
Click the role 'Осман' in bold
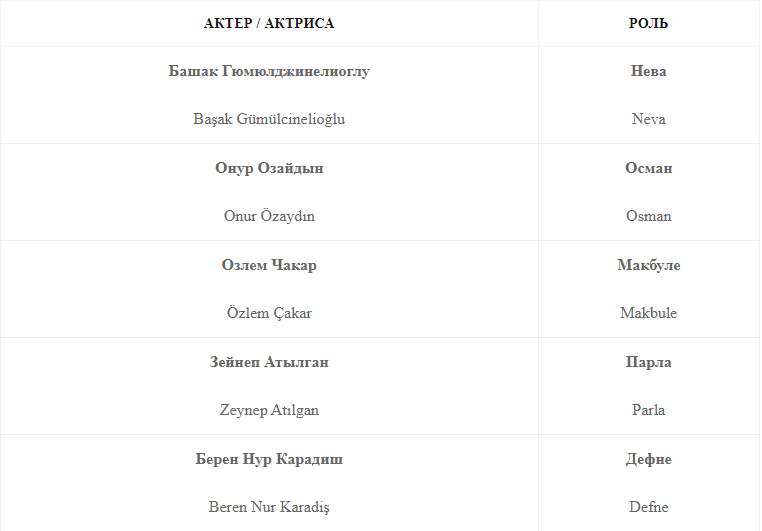(x=648, y=168)
